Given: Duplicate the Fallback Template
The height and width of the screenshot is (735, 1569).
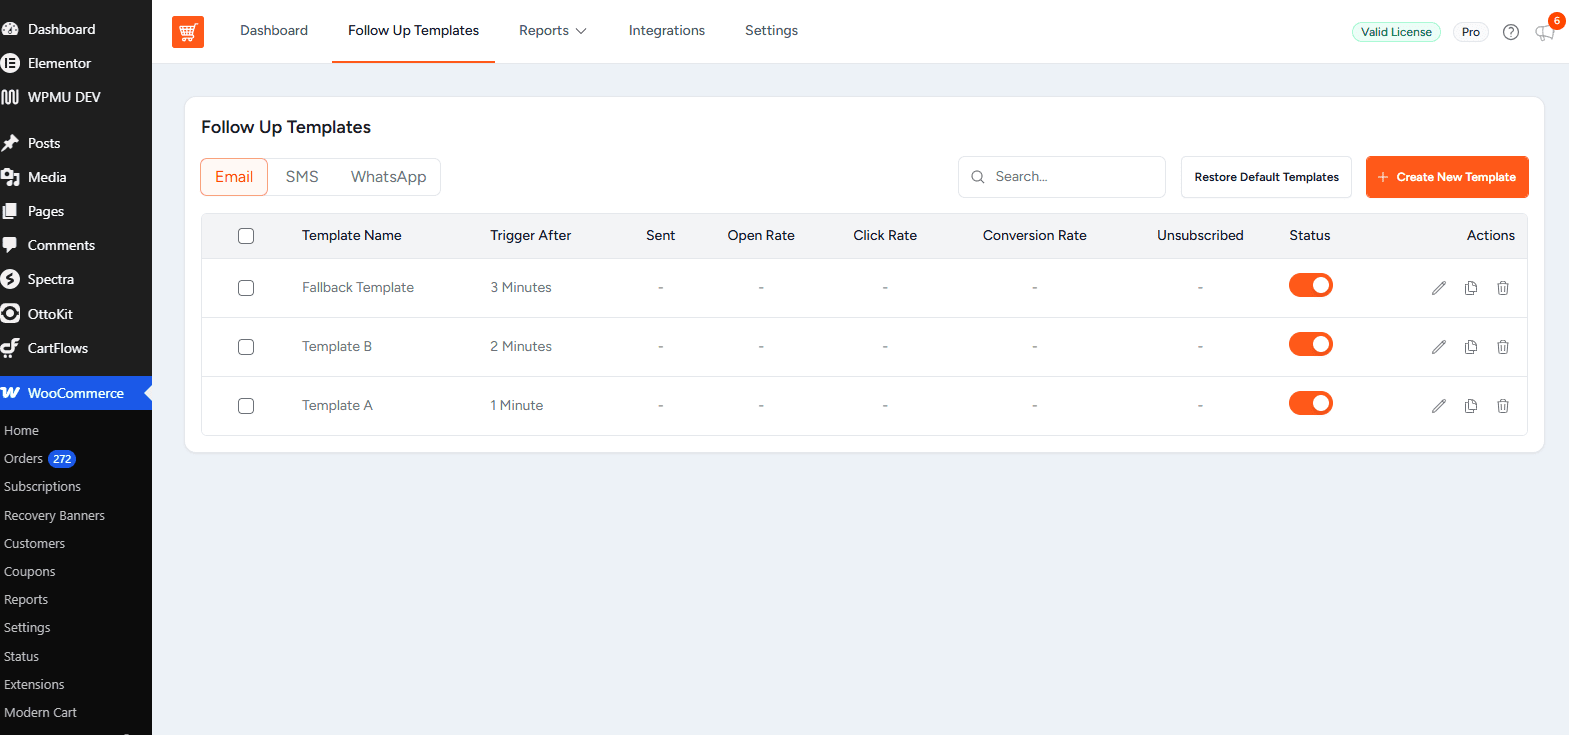Looking at the screenshot, I should click(x=1471, y=288).
